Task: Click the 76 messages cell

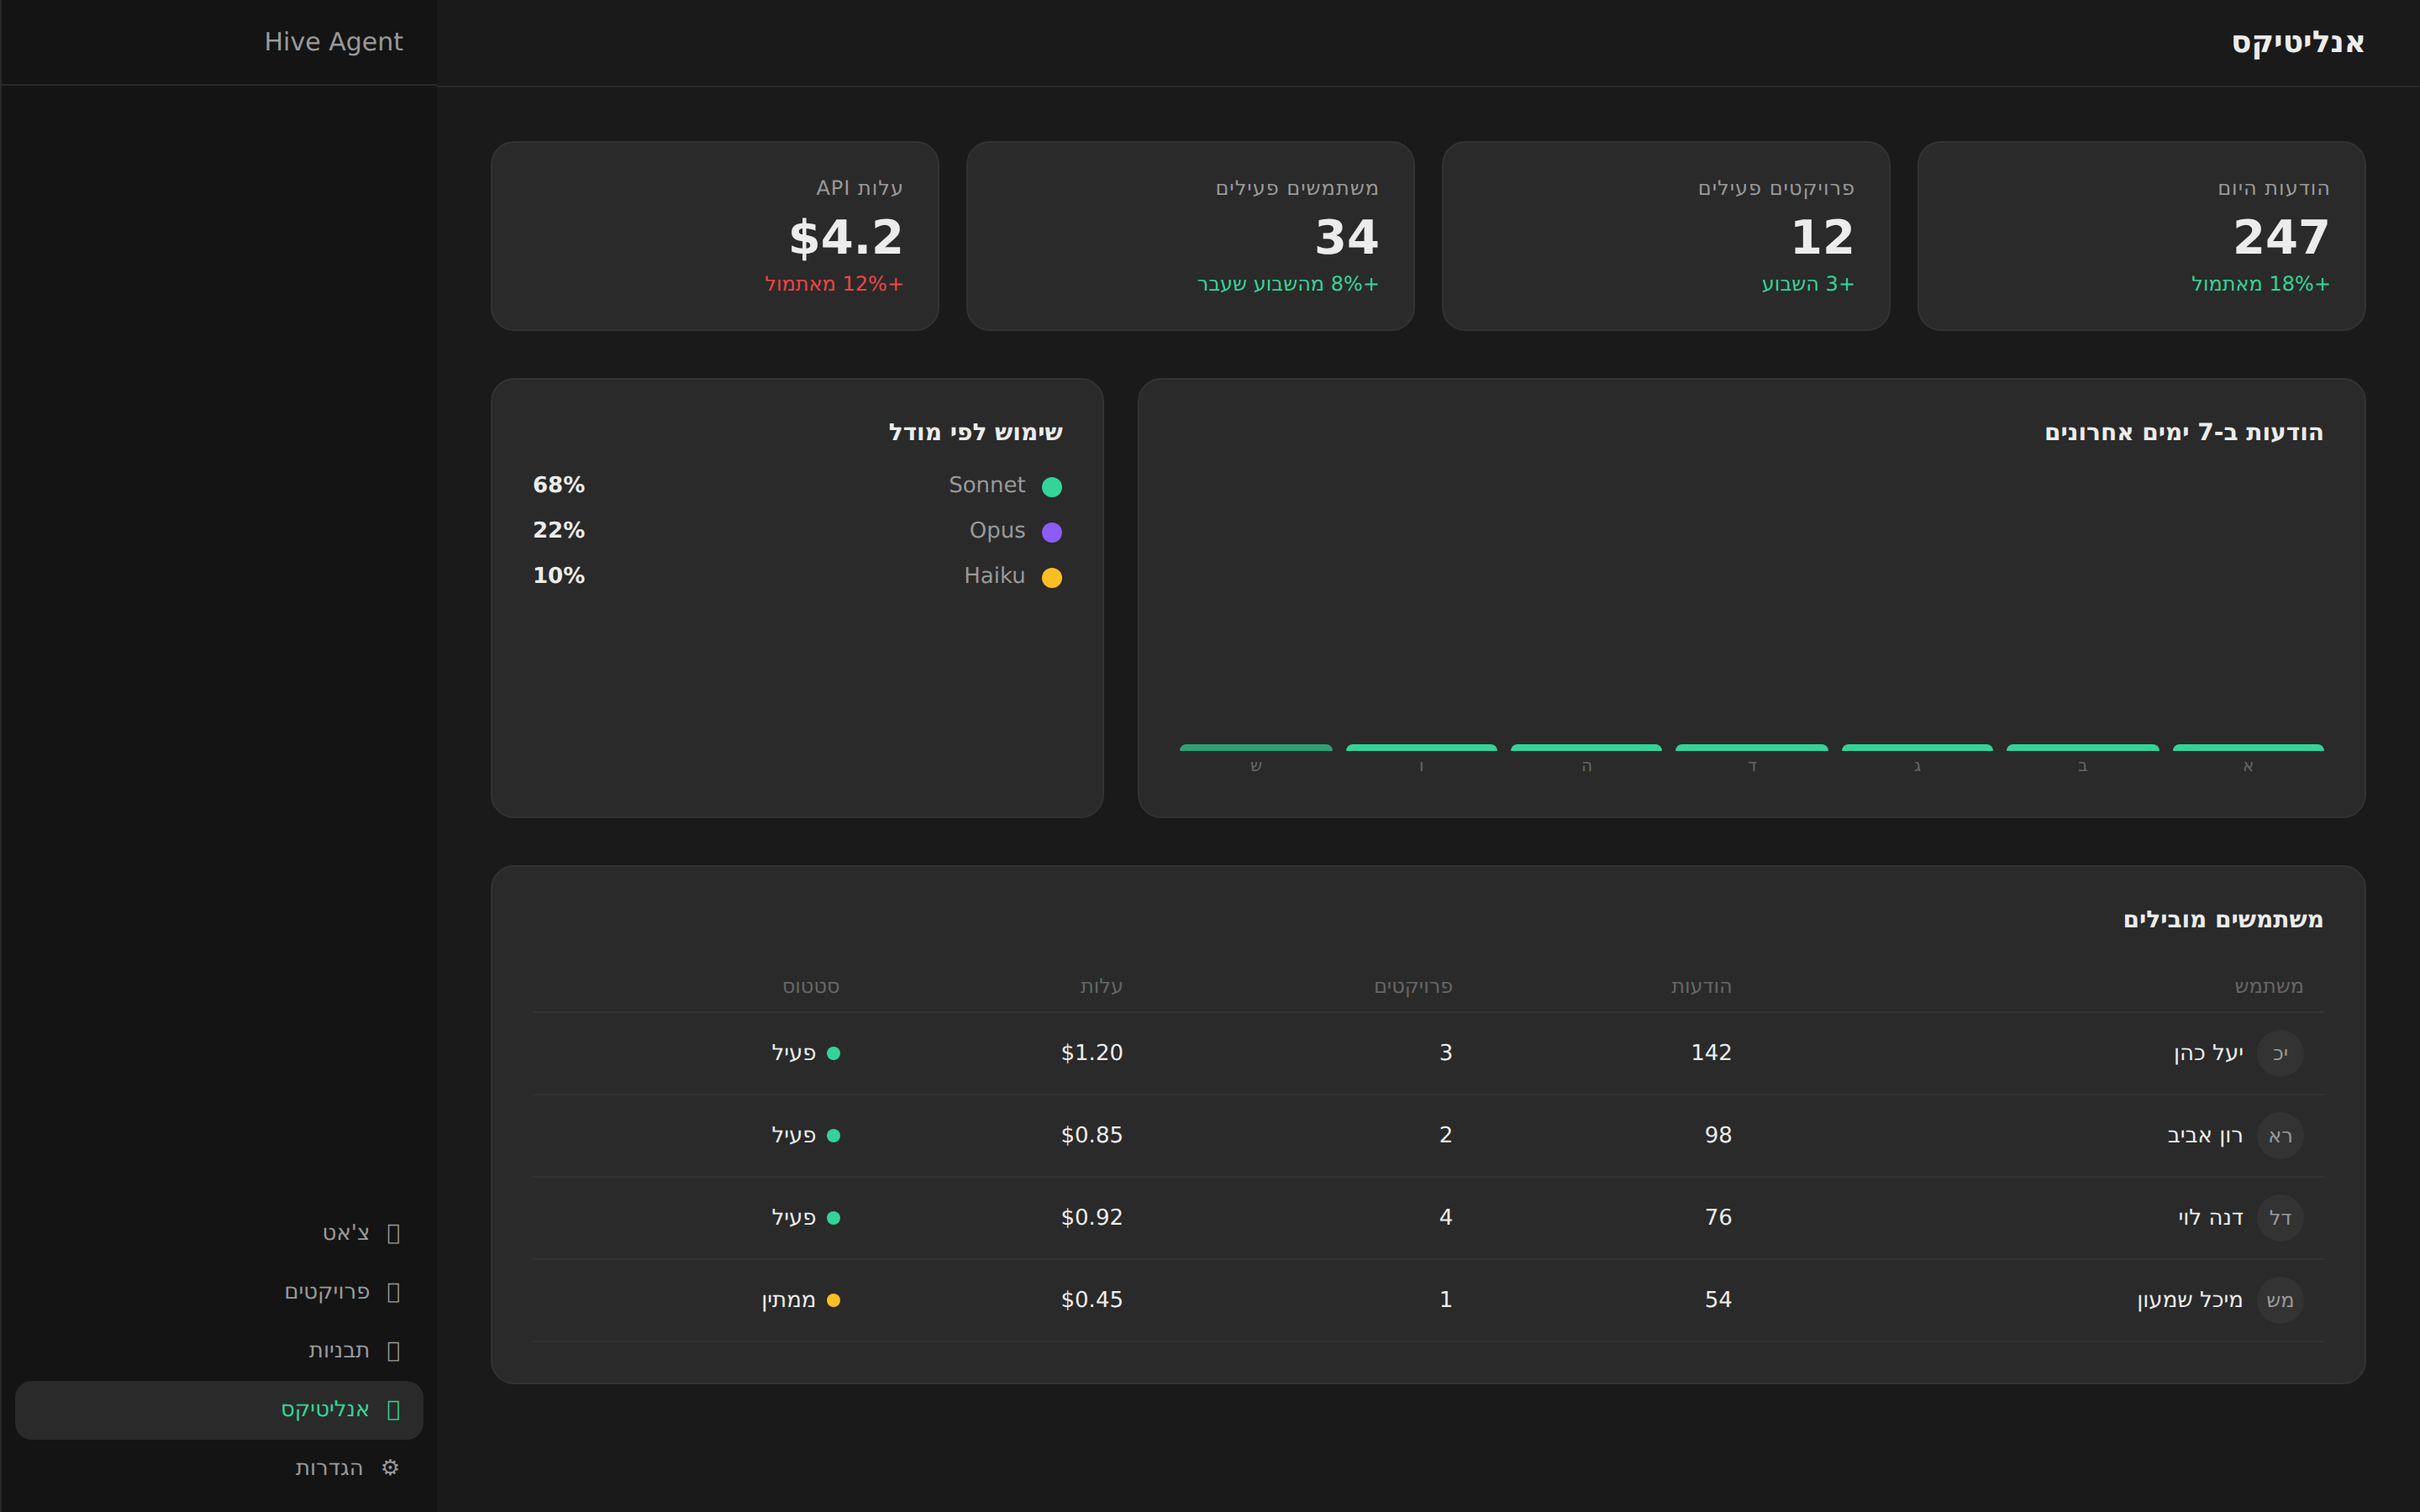Action: pyautogui.click(x=1718, y=1218)
